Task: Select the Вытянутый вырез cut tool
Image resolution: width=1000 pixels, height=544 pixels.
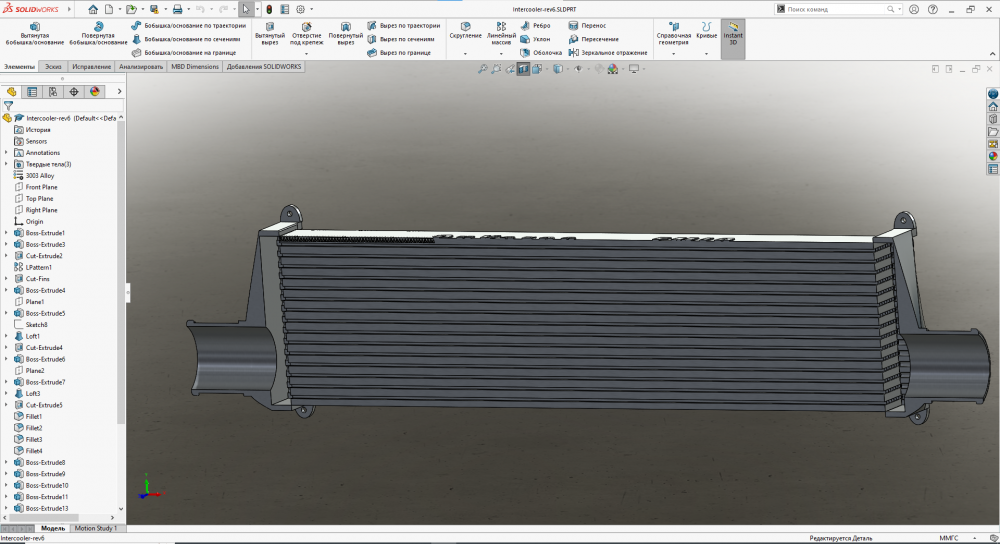Action: [x=270, y=32]
